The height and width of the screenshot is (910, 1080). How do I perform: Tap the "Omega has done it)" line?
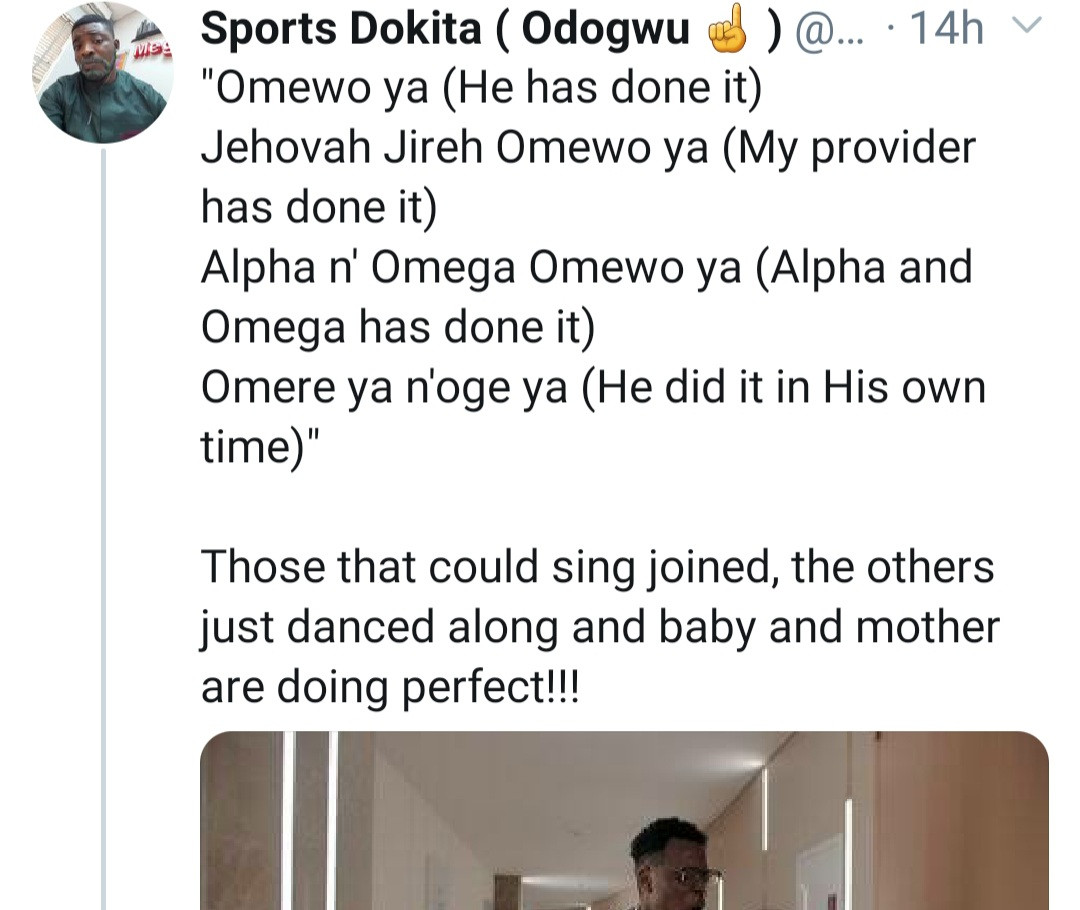[x=398, y=329]
